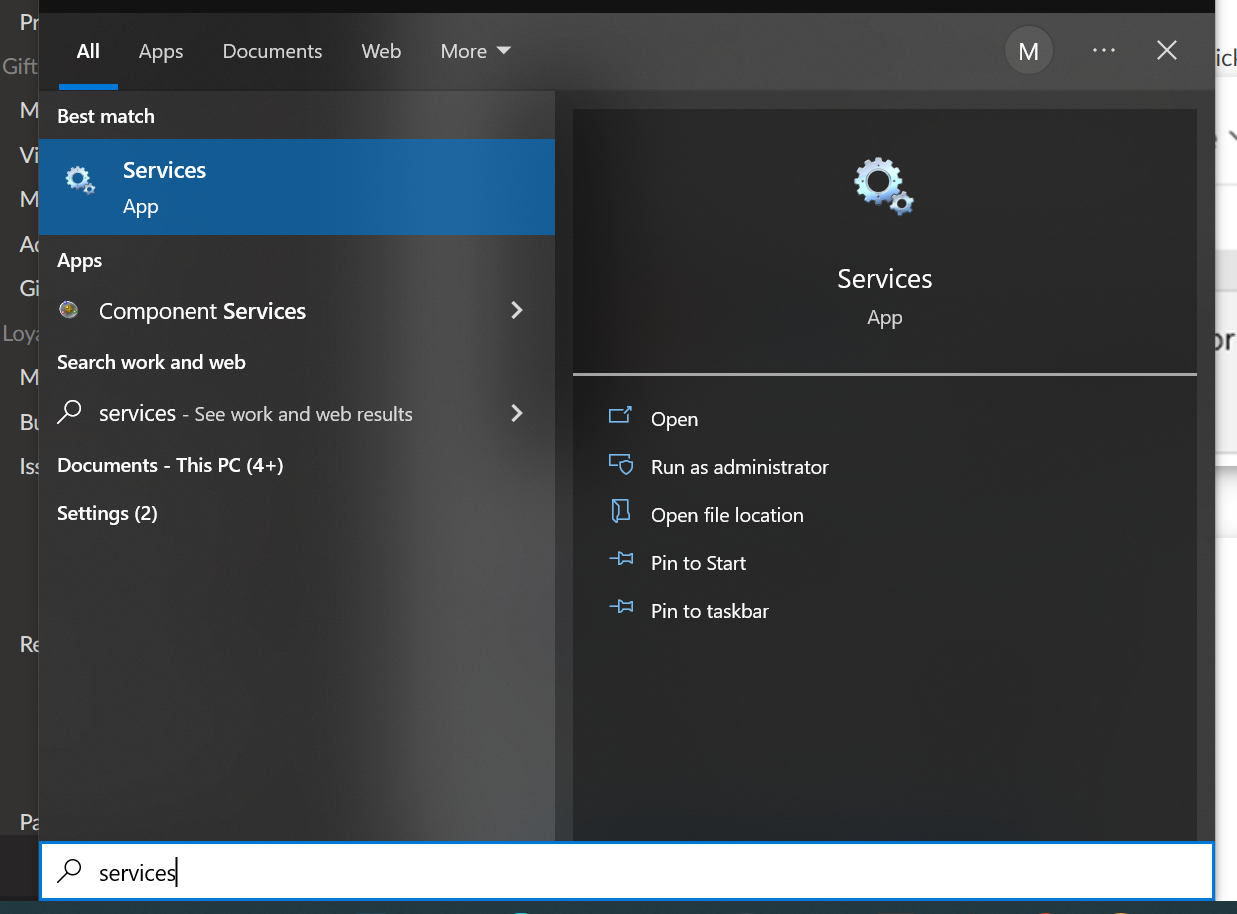
Task: Show Documents - This PC (4+) results
Action: (170, 465)
